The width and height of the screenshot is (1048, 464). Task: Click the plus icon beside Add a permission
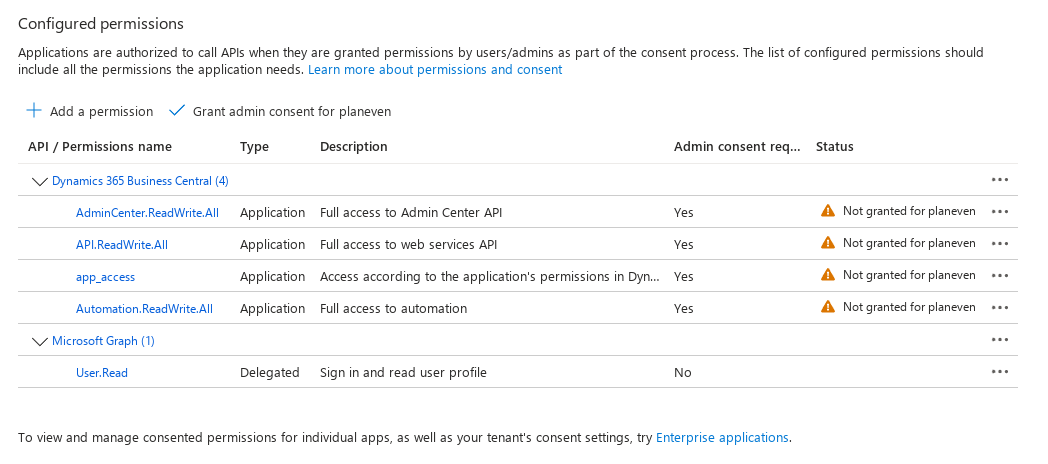[x=33, y=110]
